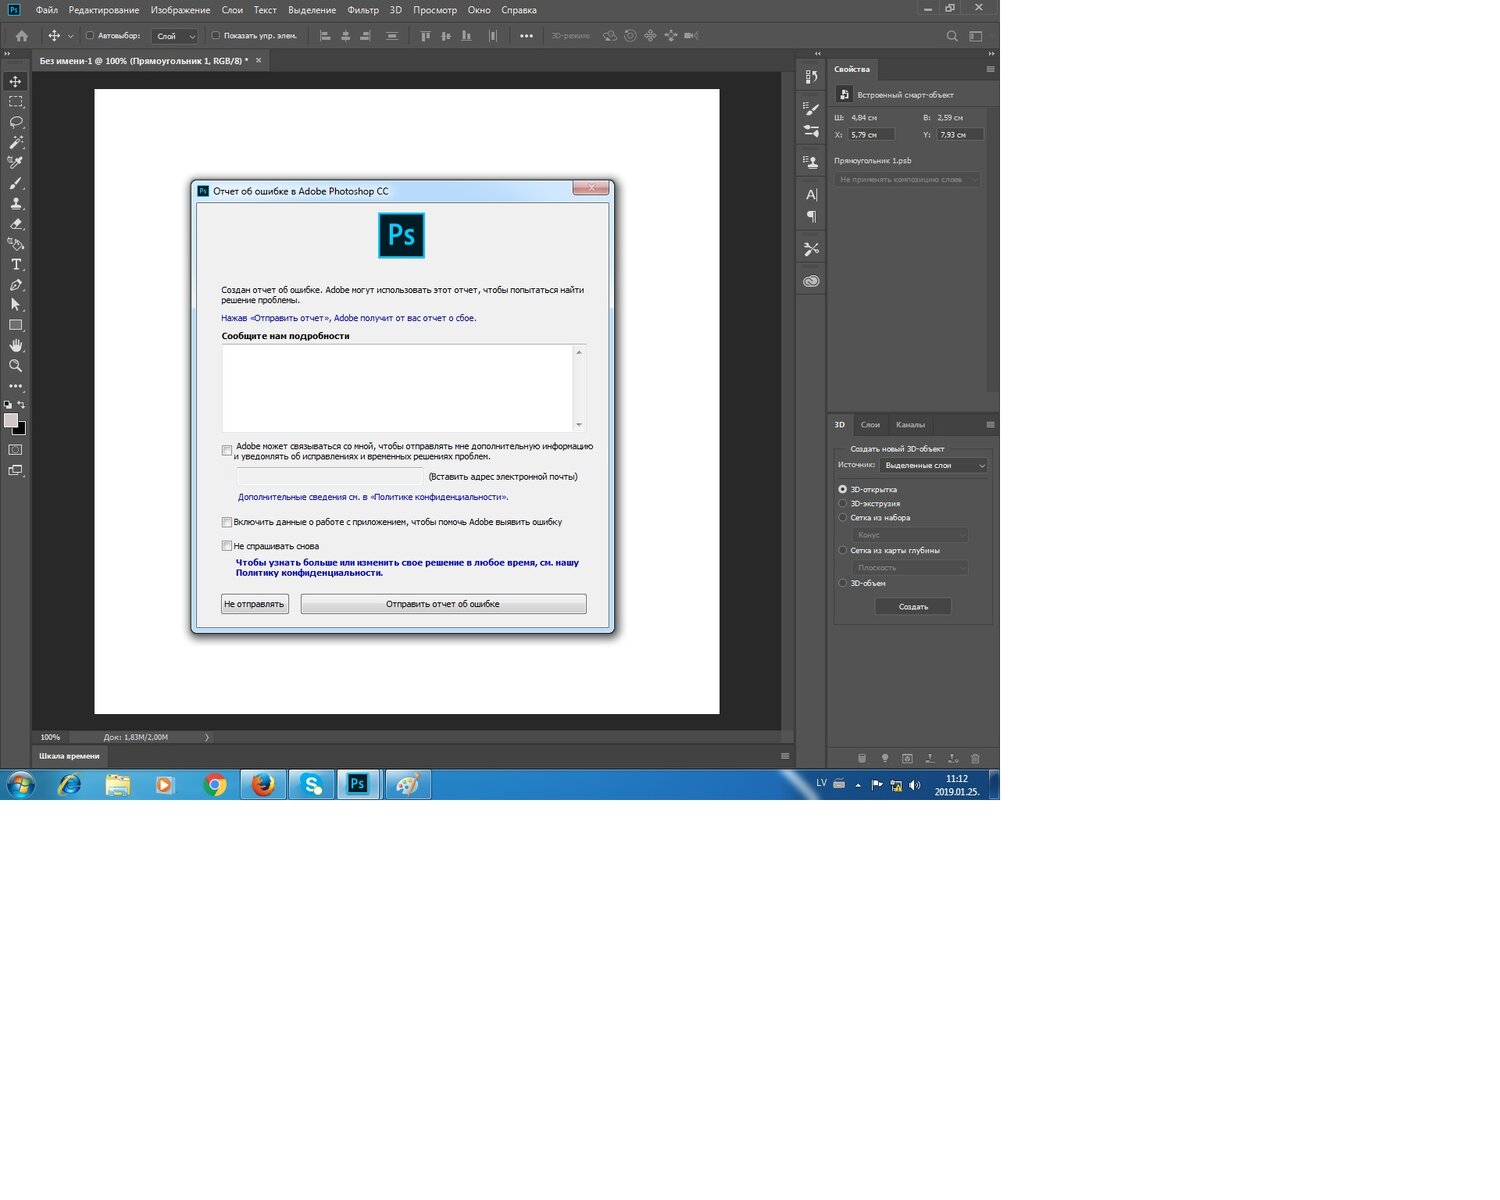
Task: Open the Конус mesh preset dropdown
Action: click(909, 535)
